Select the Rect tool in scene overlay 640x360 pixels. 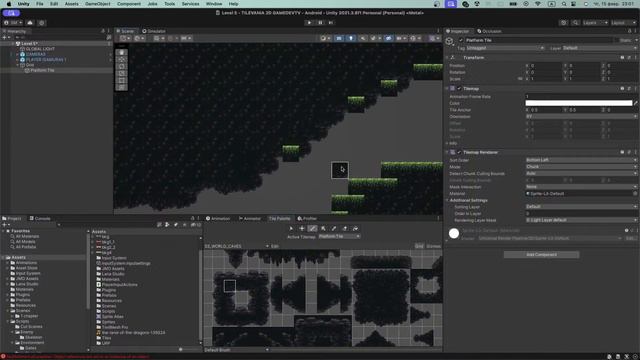[122, 80]
